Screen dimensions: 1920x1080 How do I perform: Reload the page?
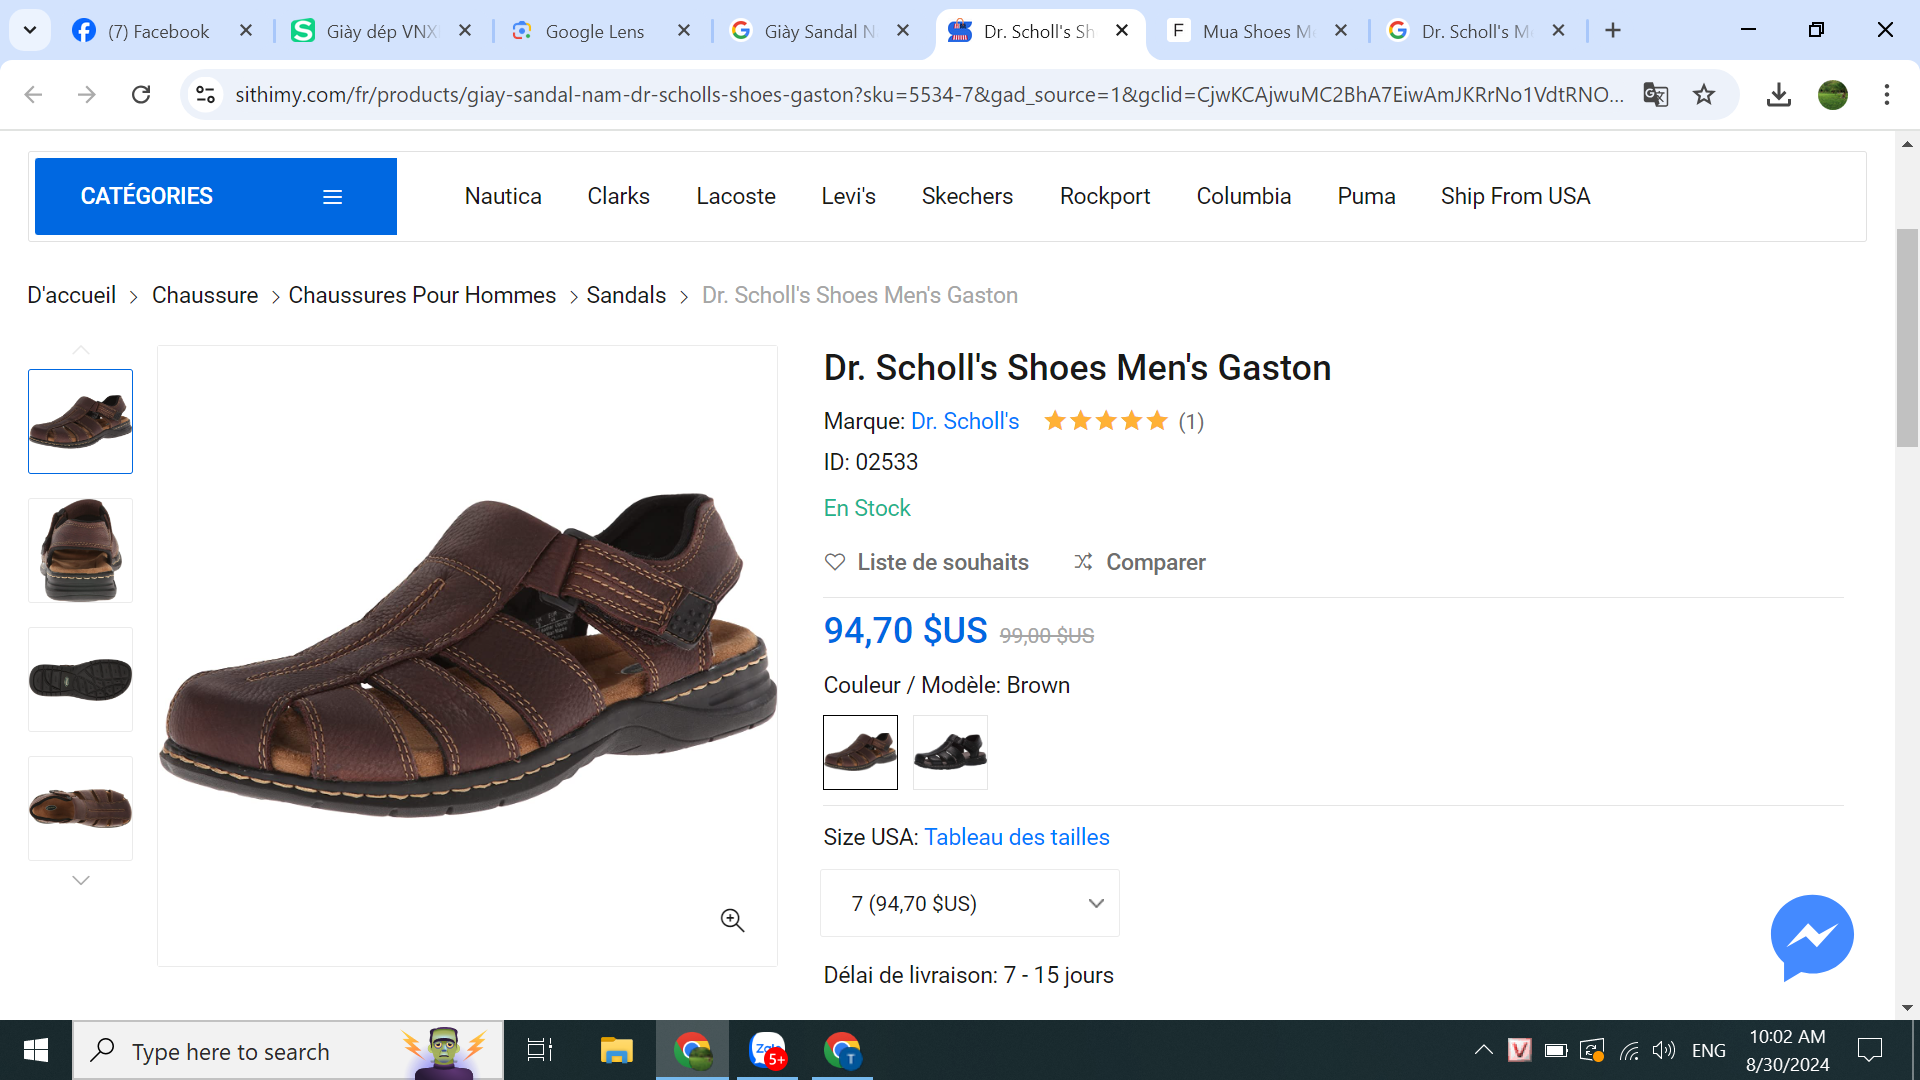(141, 95)
